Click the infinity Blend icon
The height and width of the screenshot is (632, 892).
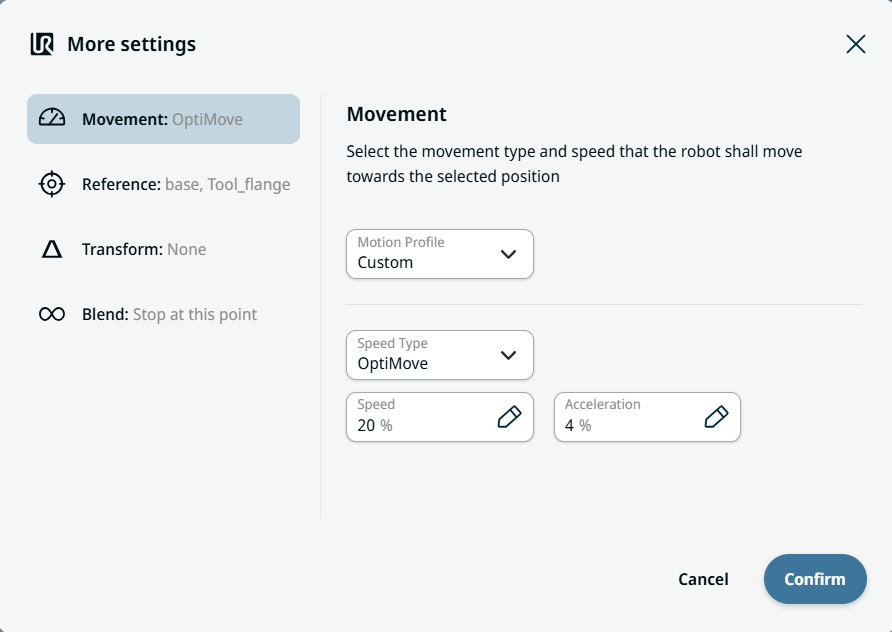52,315
